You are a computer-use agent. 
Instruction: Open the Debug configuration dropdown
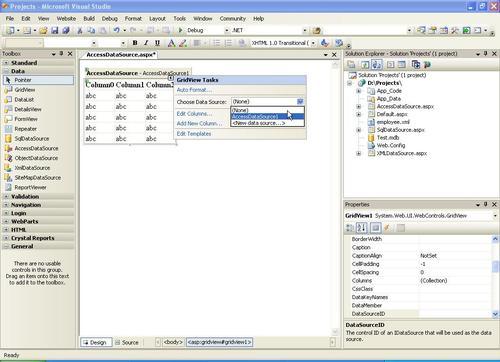[227, 30]
